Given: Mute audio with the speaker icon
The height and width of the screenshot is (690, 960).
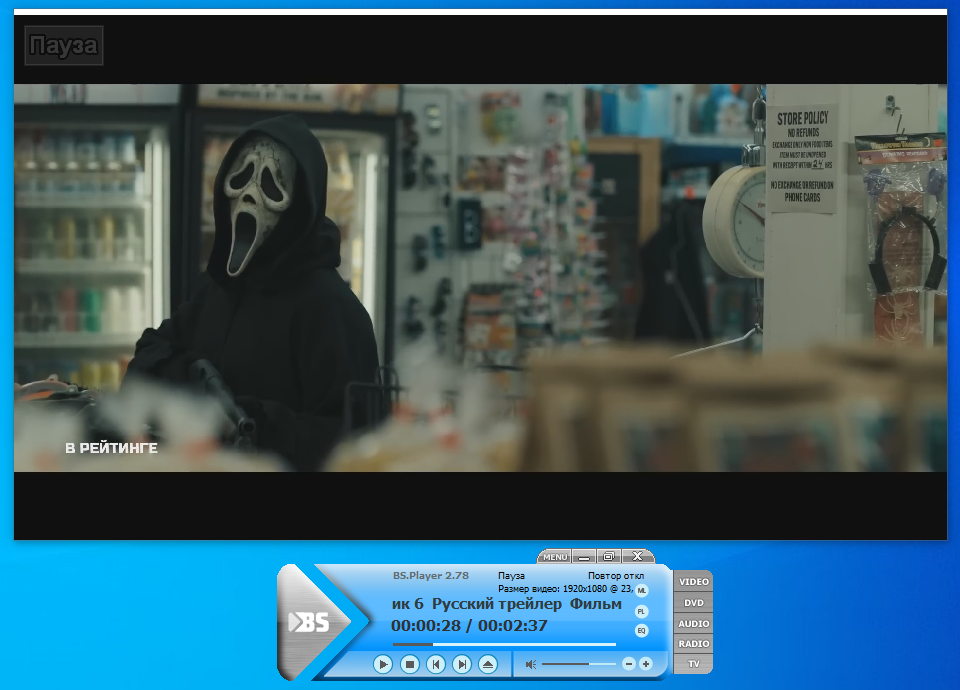Looking at the screenshot, I should point(531,664).
